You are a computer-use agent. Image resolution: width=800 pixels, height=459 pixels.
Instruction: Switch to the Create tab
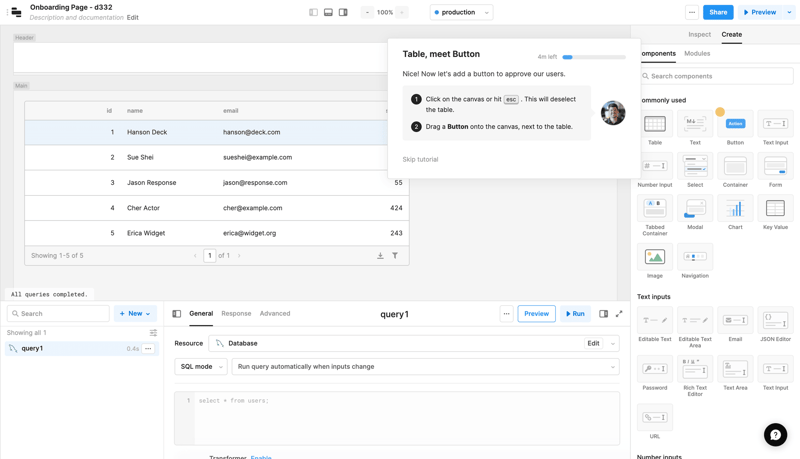pos(732,34)
